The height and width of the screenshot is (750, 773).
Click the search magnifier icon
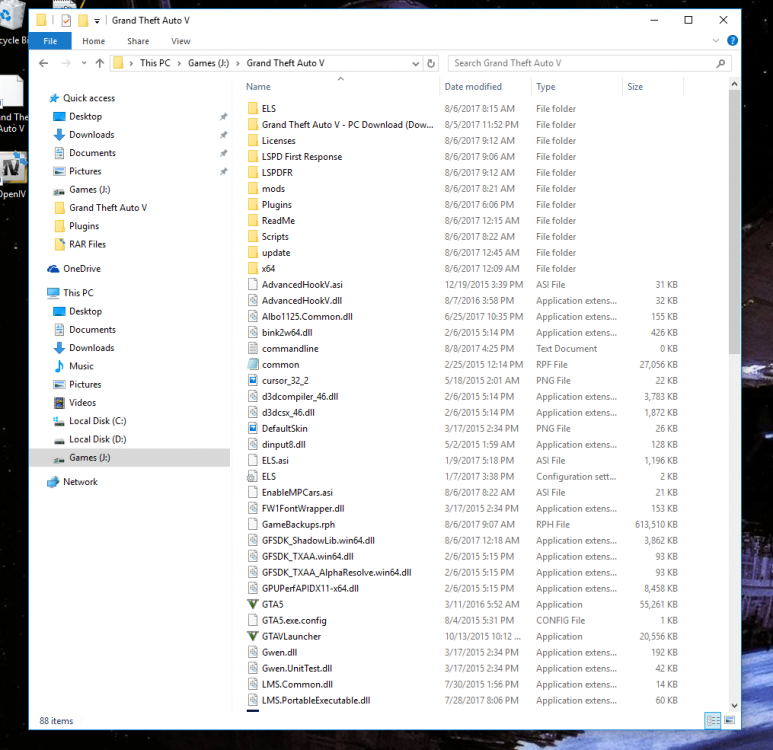point(721,63)
